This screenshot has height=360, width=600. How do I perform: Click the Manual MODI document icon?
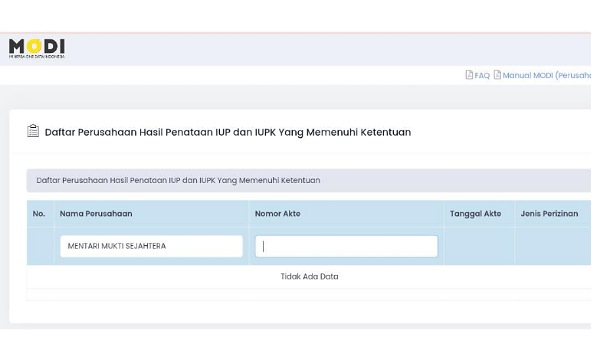click(x=497, y=75)
